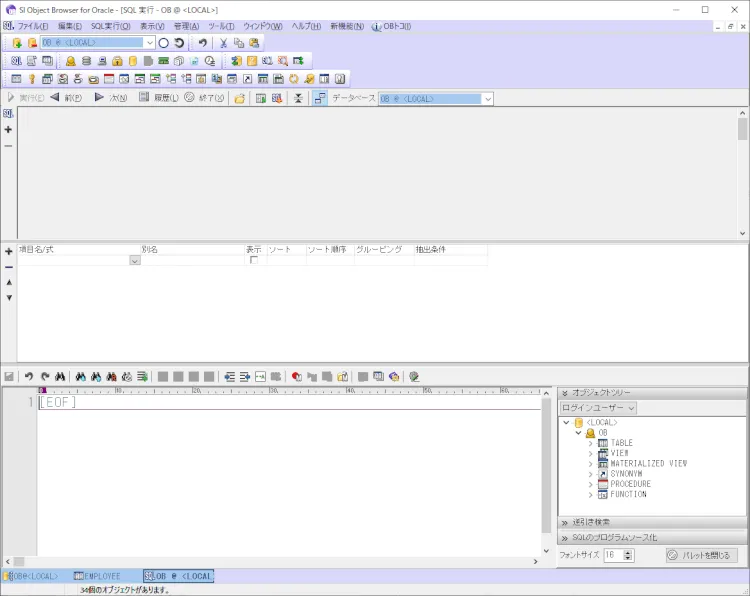Click the shortcut arrow synonym icon in toolbar
Viewport: 750px width, 596px height.
click(247, 79)
